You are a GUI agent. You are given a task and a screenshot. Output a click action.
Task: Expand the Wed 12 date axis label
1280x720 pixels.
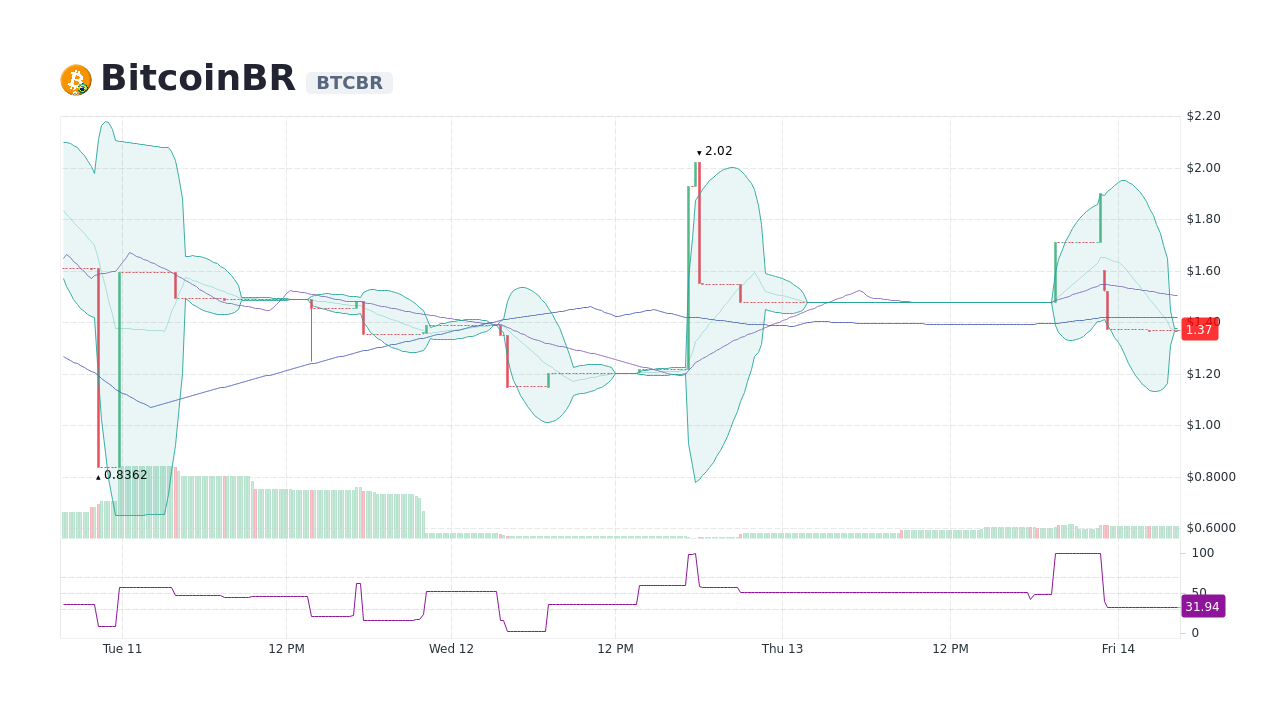pyautogui.click(x=451, y=648)
